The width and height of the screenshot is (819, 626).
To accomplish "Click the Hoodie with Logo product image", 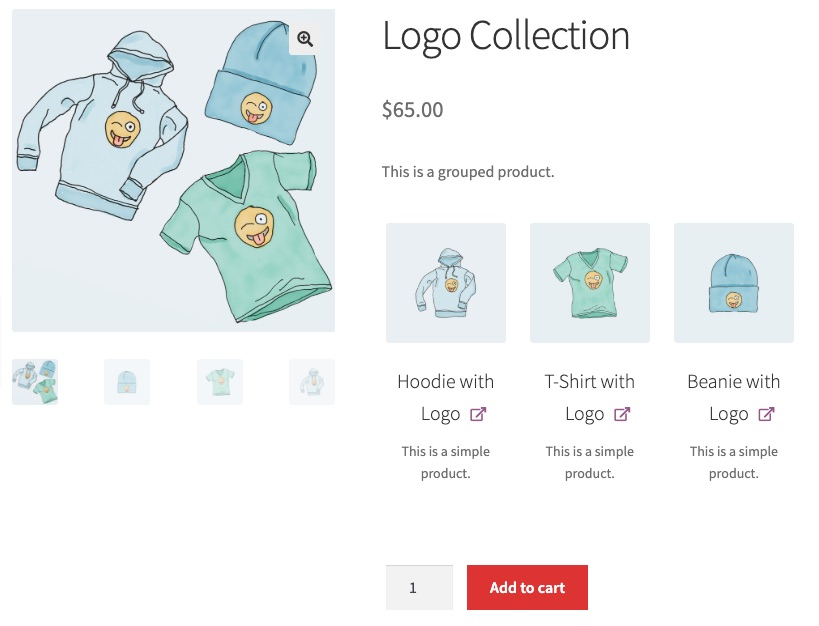I will [446, 283].
